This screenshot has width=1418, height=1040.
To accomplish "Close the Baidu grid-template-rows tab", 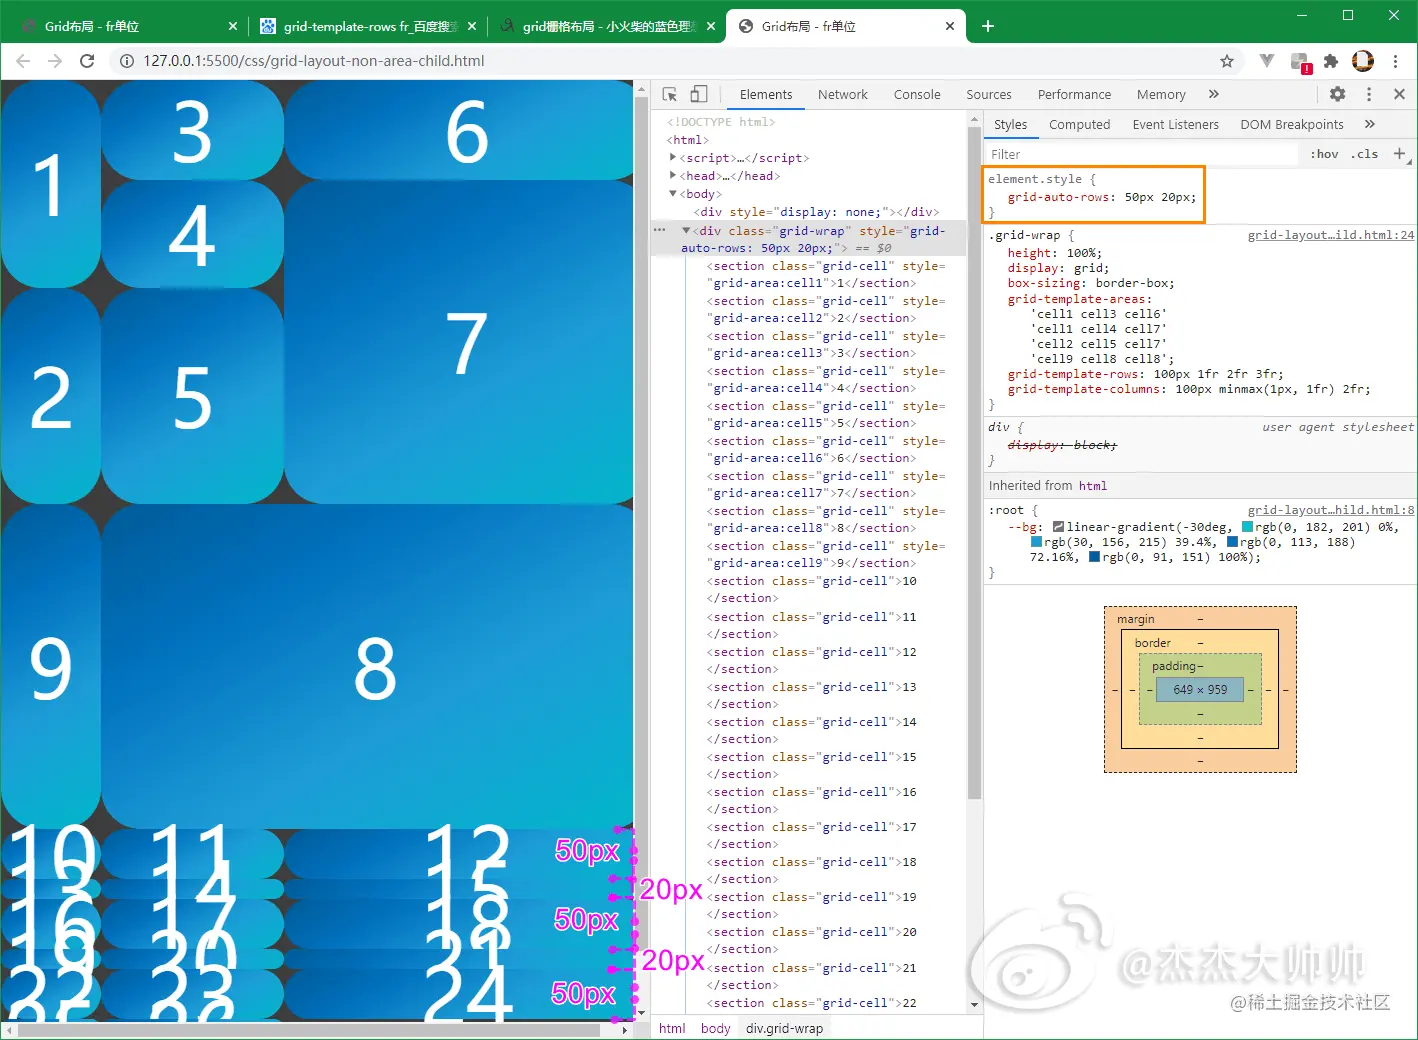I will [472, 26].
